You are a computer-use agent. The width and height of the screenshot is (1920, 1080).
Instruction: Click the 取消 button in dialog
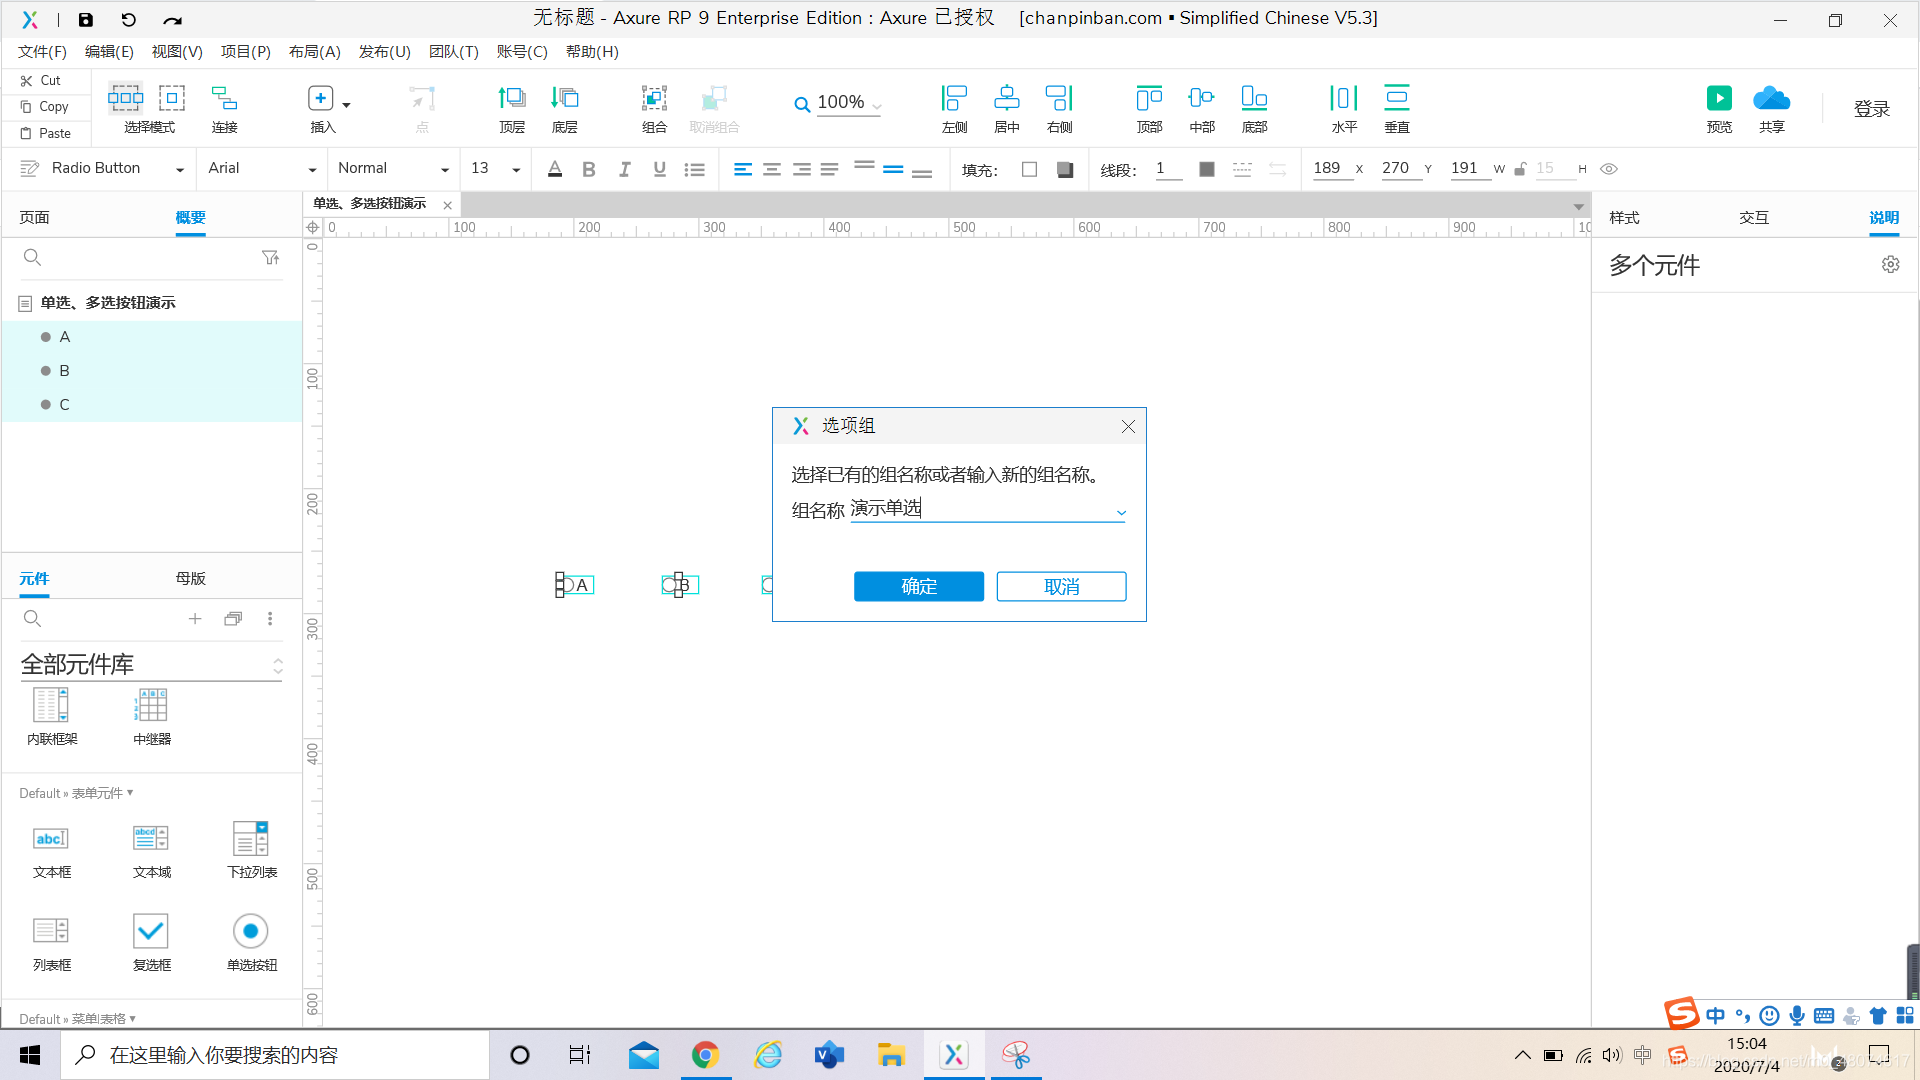tap(1061, 587)
